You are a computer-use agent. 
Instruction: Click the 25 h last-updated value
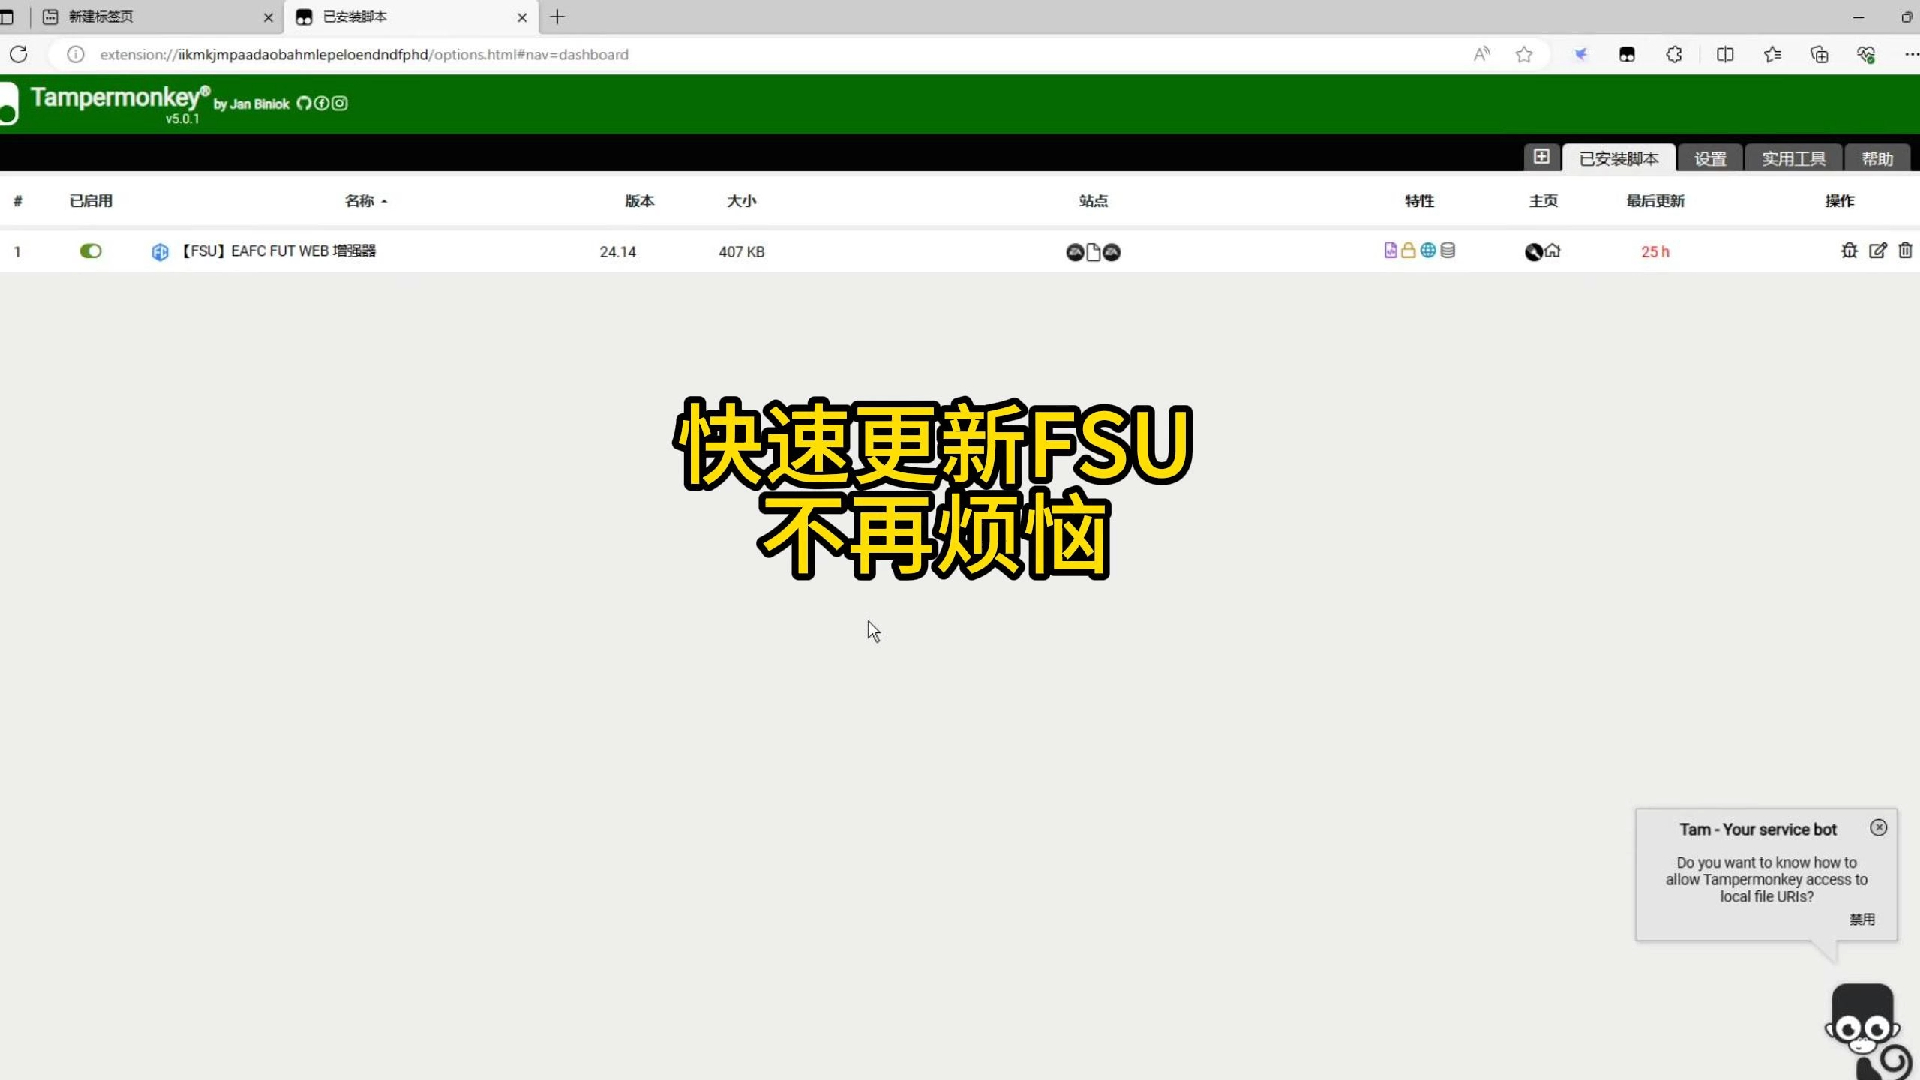(1655, 252)
